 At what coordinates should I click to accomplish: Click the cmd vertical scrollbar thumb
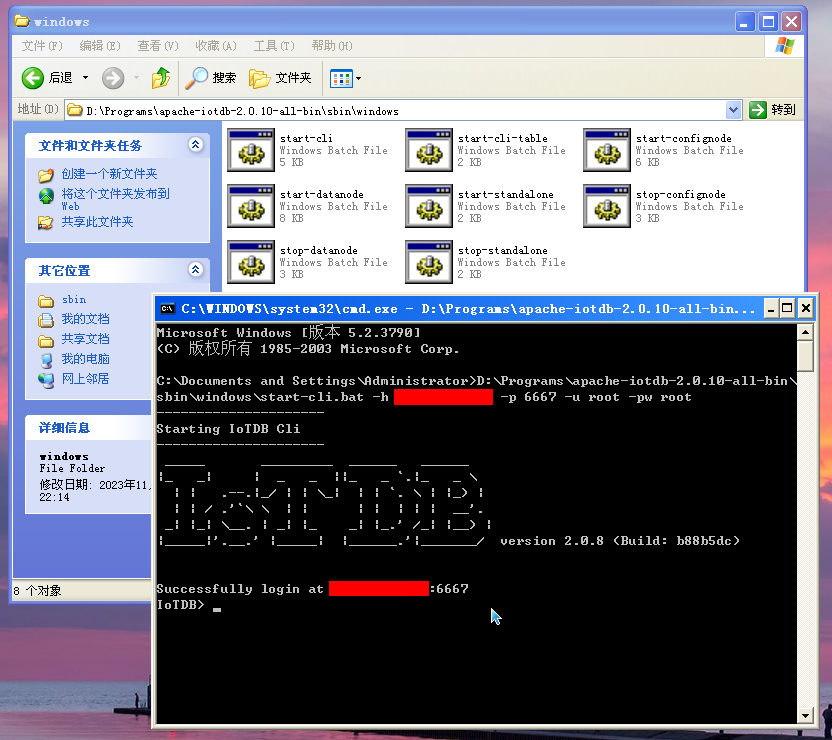tap(805, 356)
